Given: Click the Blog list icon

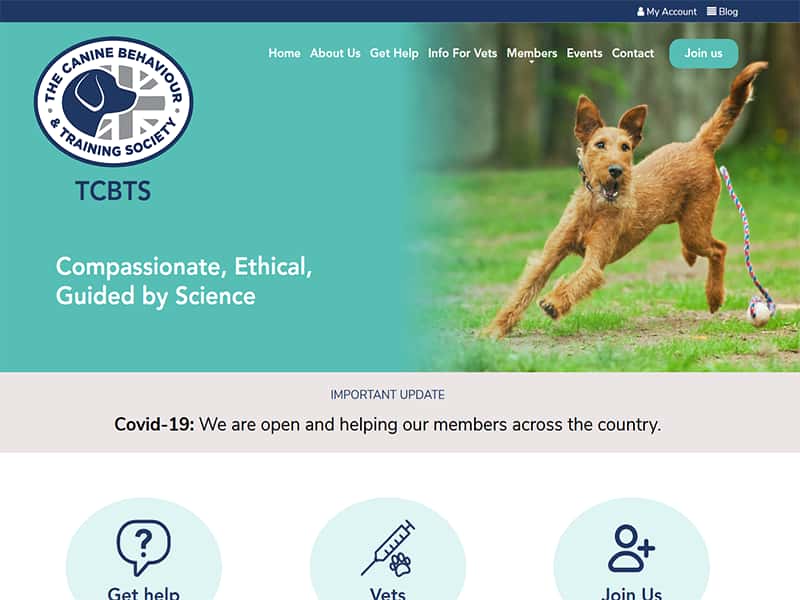Looking at the screenshot, I should tap(711, 11).
